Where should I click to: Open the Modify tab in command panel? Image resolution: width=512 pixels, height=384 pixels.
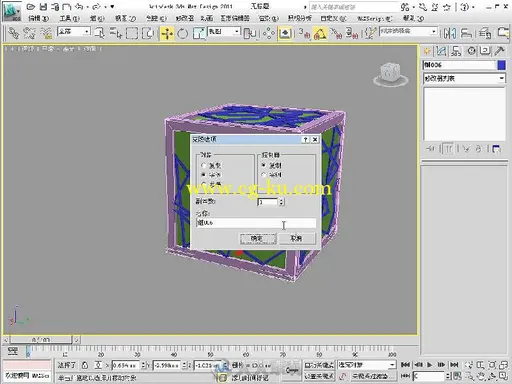tap(441, 51)
